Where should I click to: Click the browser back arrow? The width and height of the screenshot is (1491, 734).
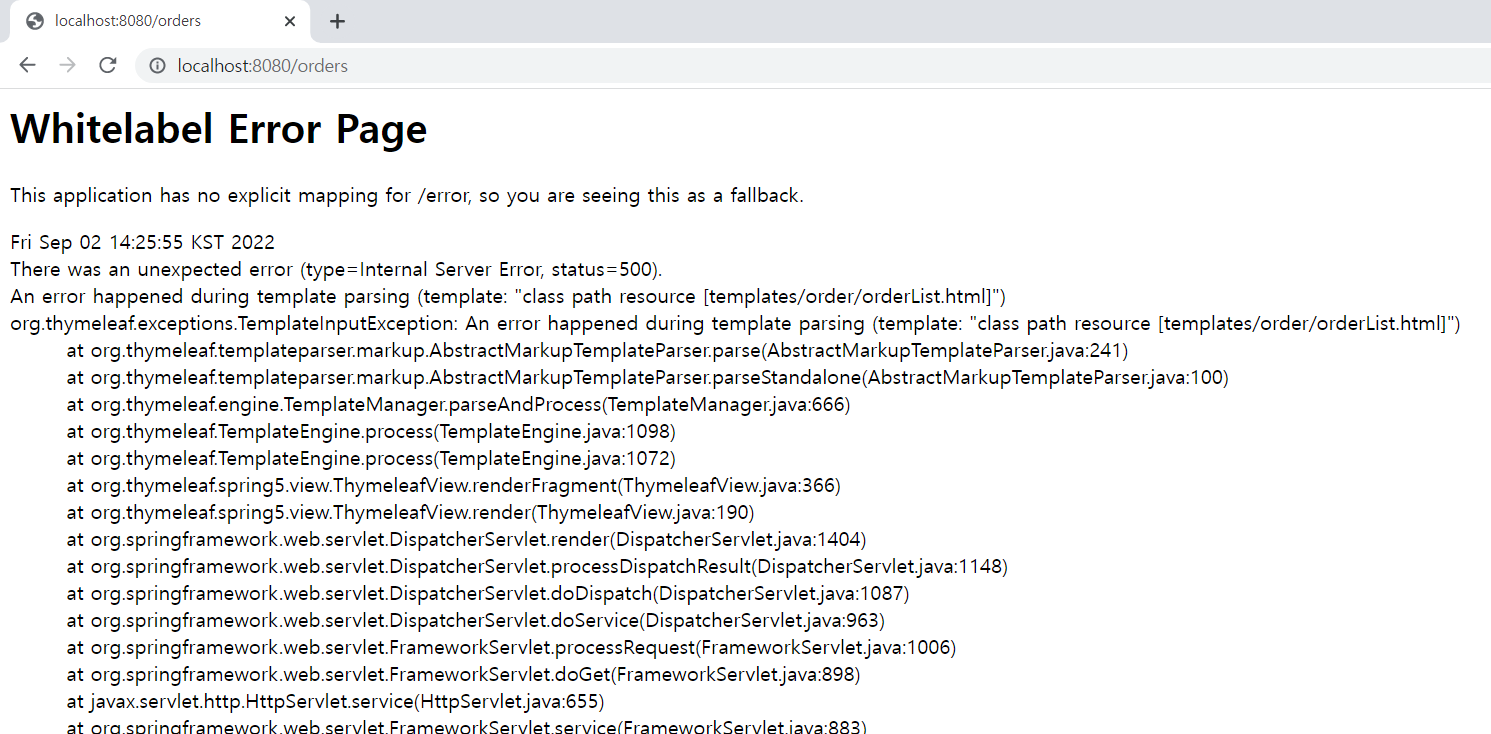(27, 65)
